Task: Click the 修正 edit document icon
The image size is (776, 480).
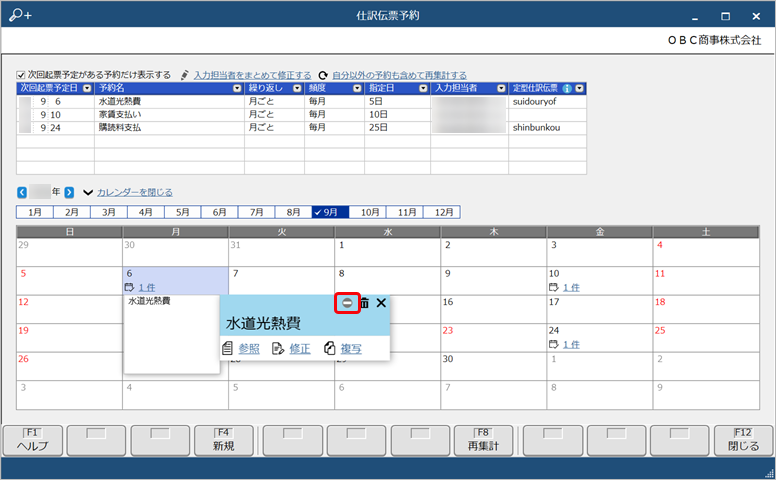Action: (278, 348)
